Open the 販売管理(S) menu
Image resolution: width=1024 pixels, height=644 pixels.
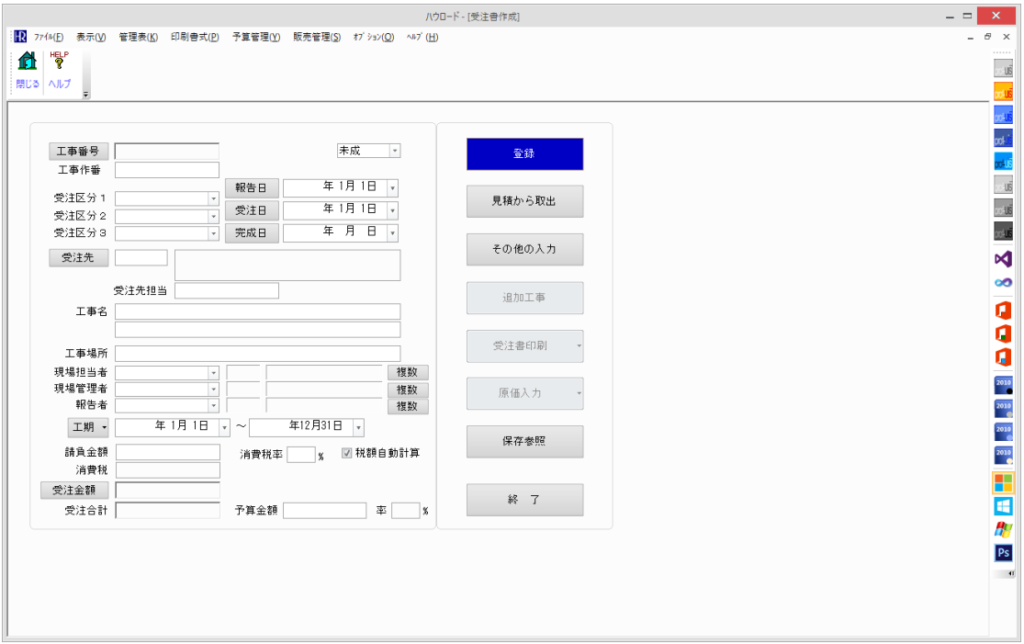[316, 37]
